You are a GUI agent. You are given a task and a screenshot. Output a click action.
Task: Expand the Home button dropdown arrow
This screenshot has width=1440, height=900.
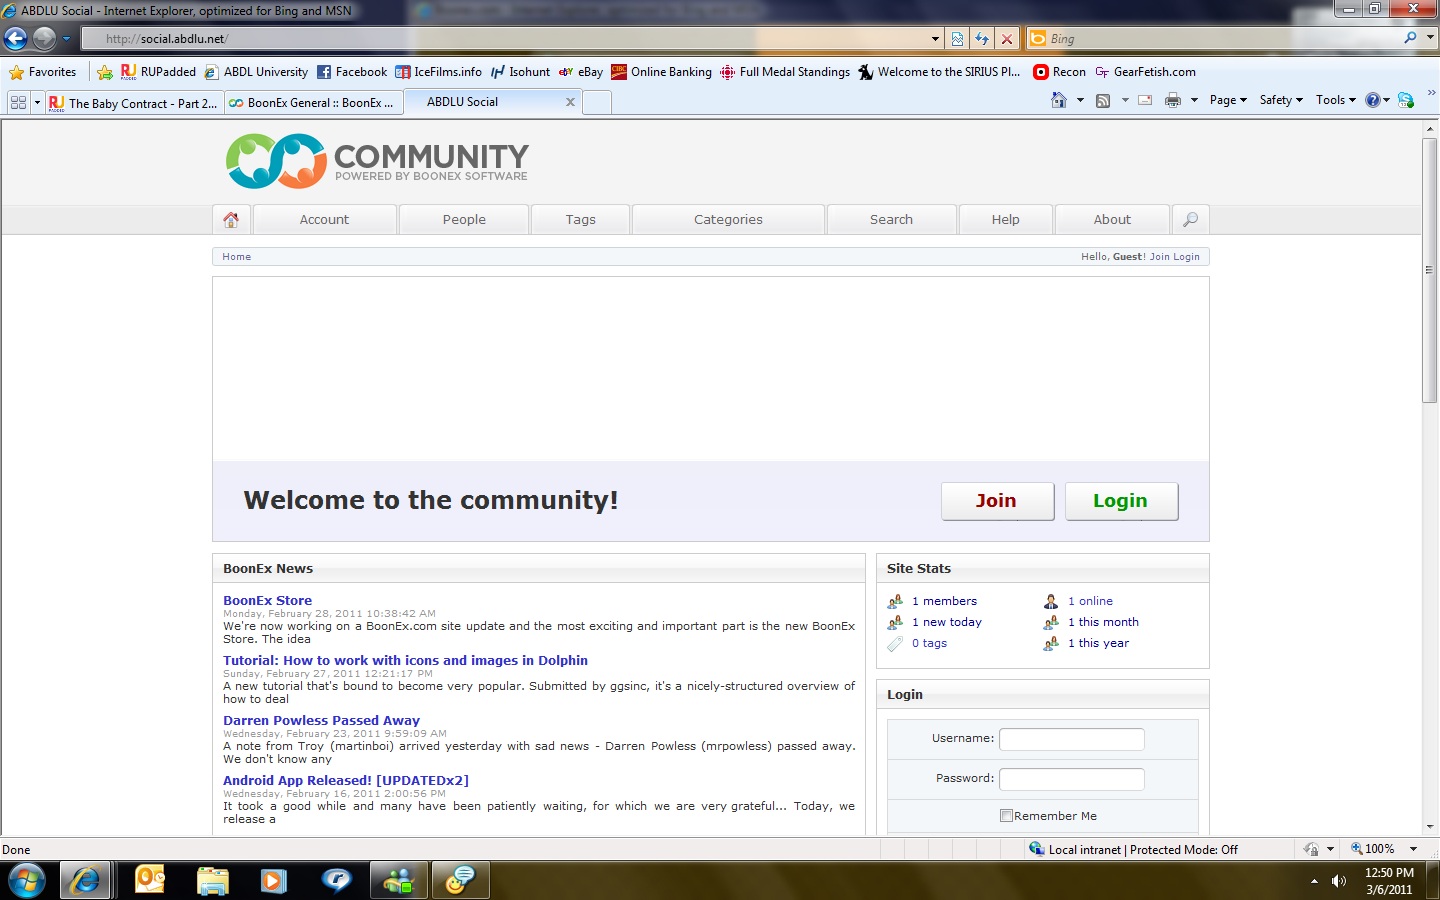tap(1080, 100)
